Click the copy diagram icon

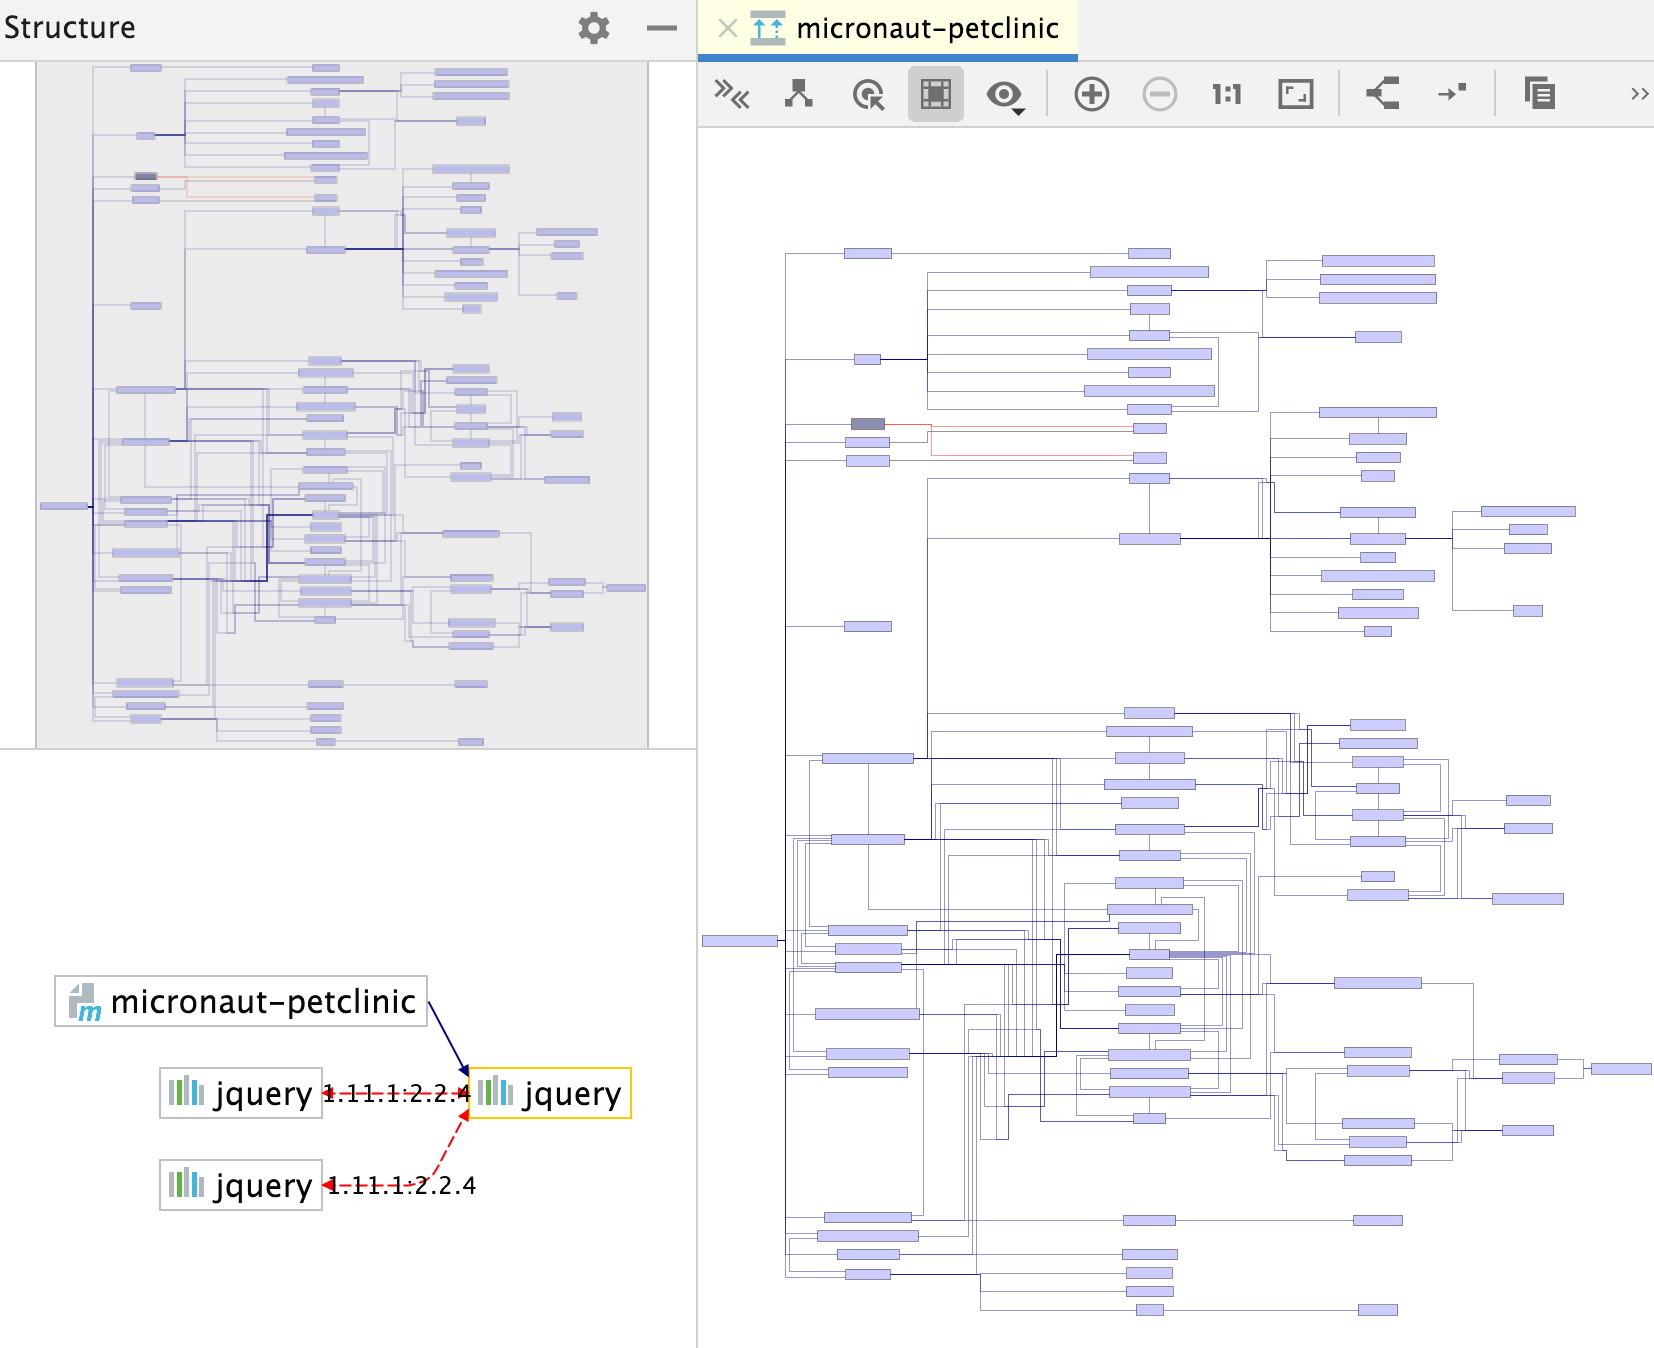[1540, 93]
